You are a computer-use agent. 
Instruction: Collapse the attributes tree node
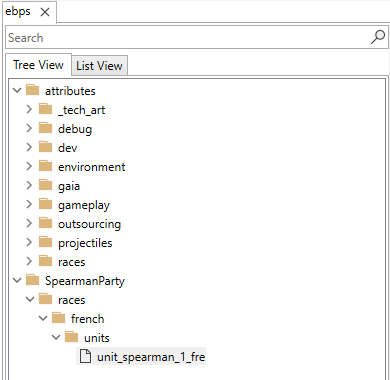[x=17, y=90]
